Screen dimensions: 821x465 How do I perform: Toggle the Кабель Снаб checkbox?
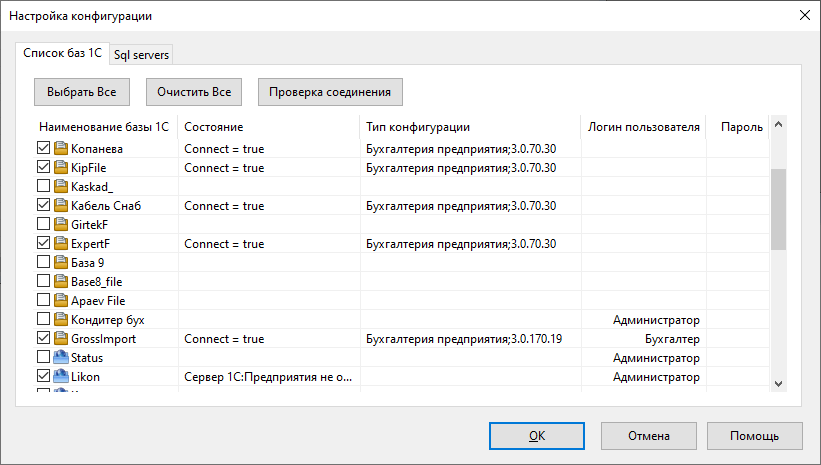tap(43, 205)
